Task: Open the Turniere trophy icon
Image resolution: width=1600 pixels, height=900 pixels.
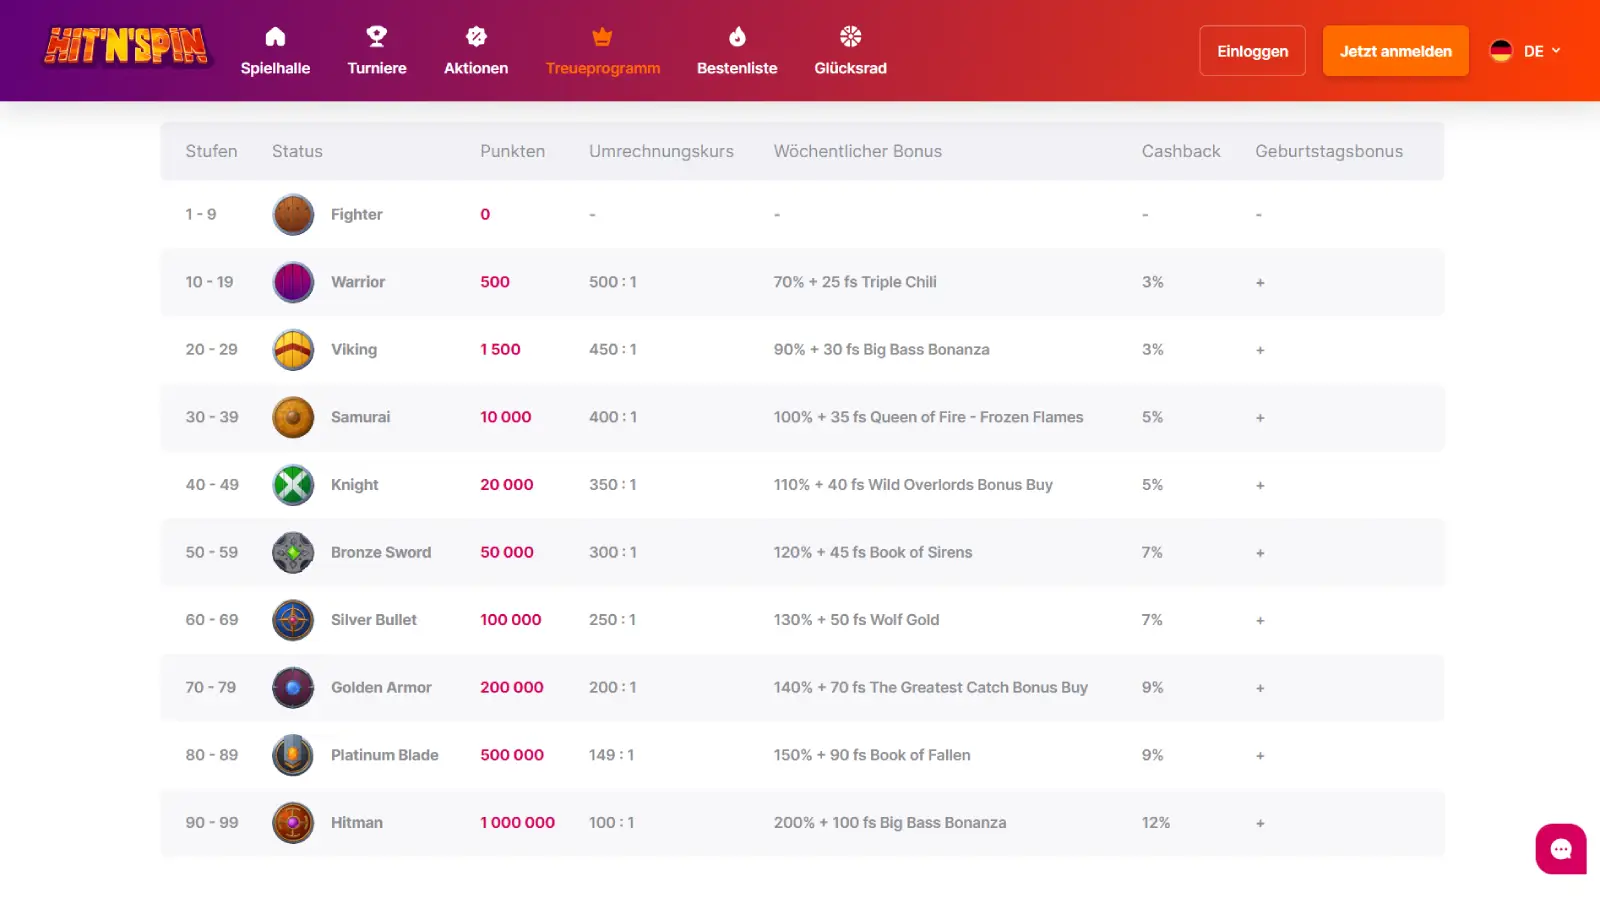Action: [x=377, y=37]
